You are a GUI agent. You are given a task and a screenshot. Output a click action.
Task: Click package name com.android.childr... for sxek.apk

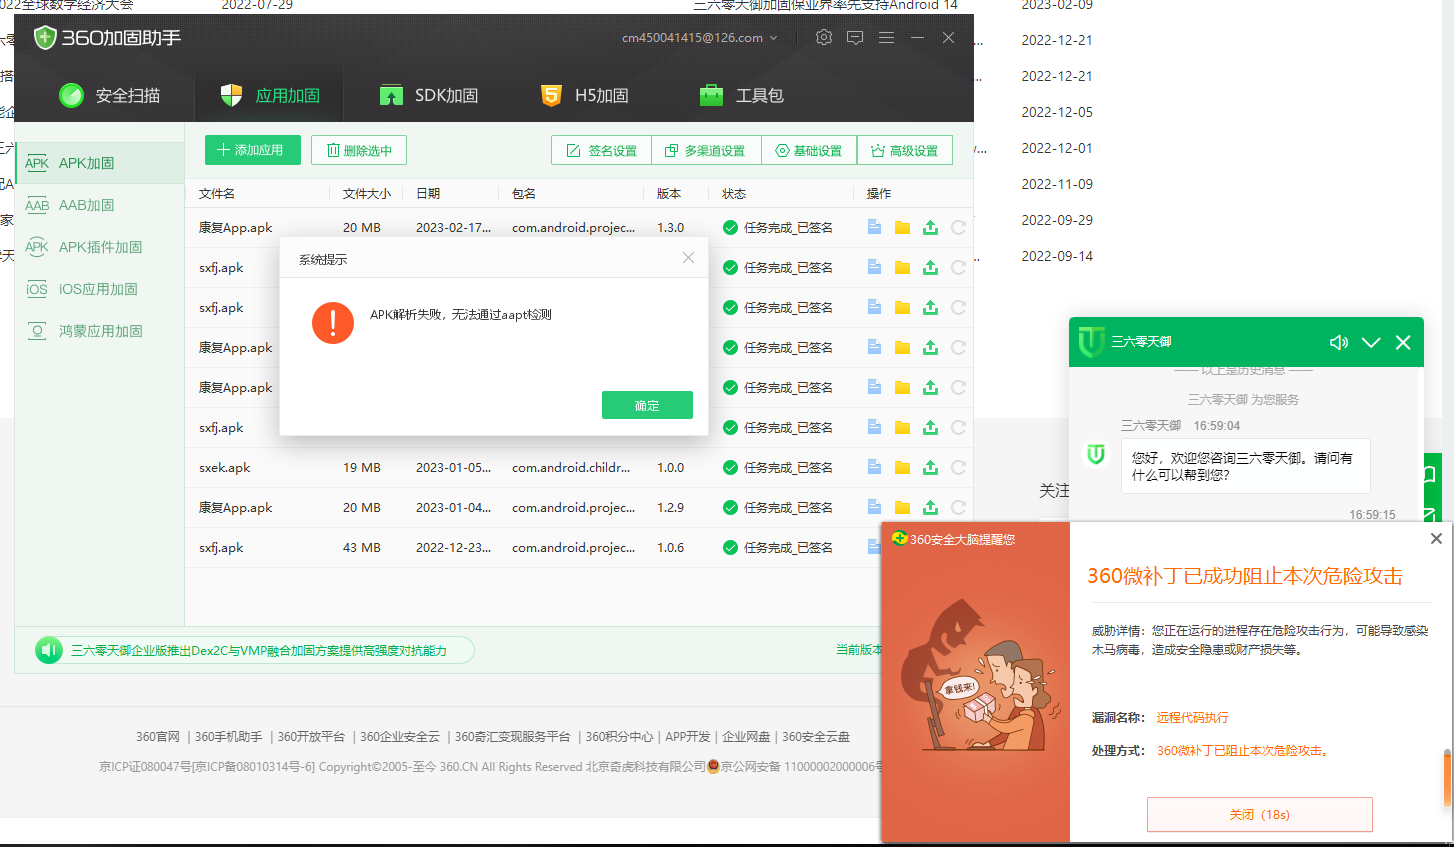click(x=571, y=467)
